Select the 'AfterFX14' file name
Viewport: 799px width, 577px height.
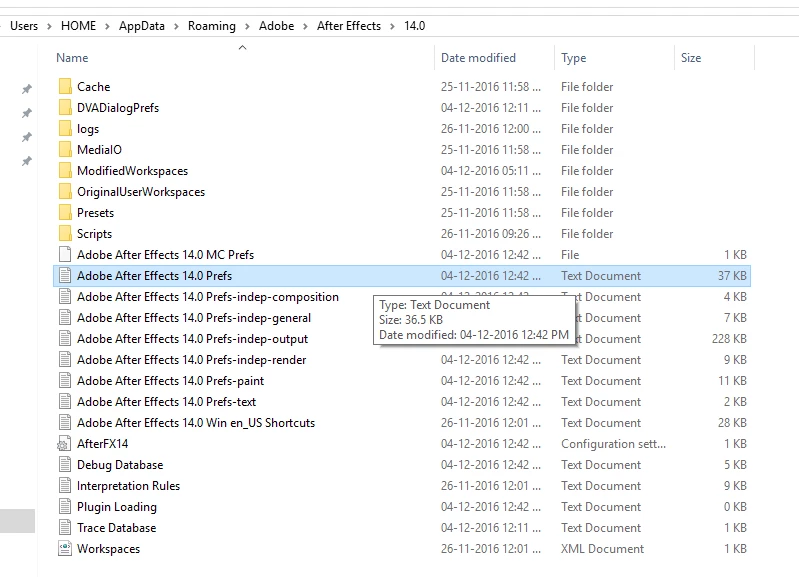[102, 443]
